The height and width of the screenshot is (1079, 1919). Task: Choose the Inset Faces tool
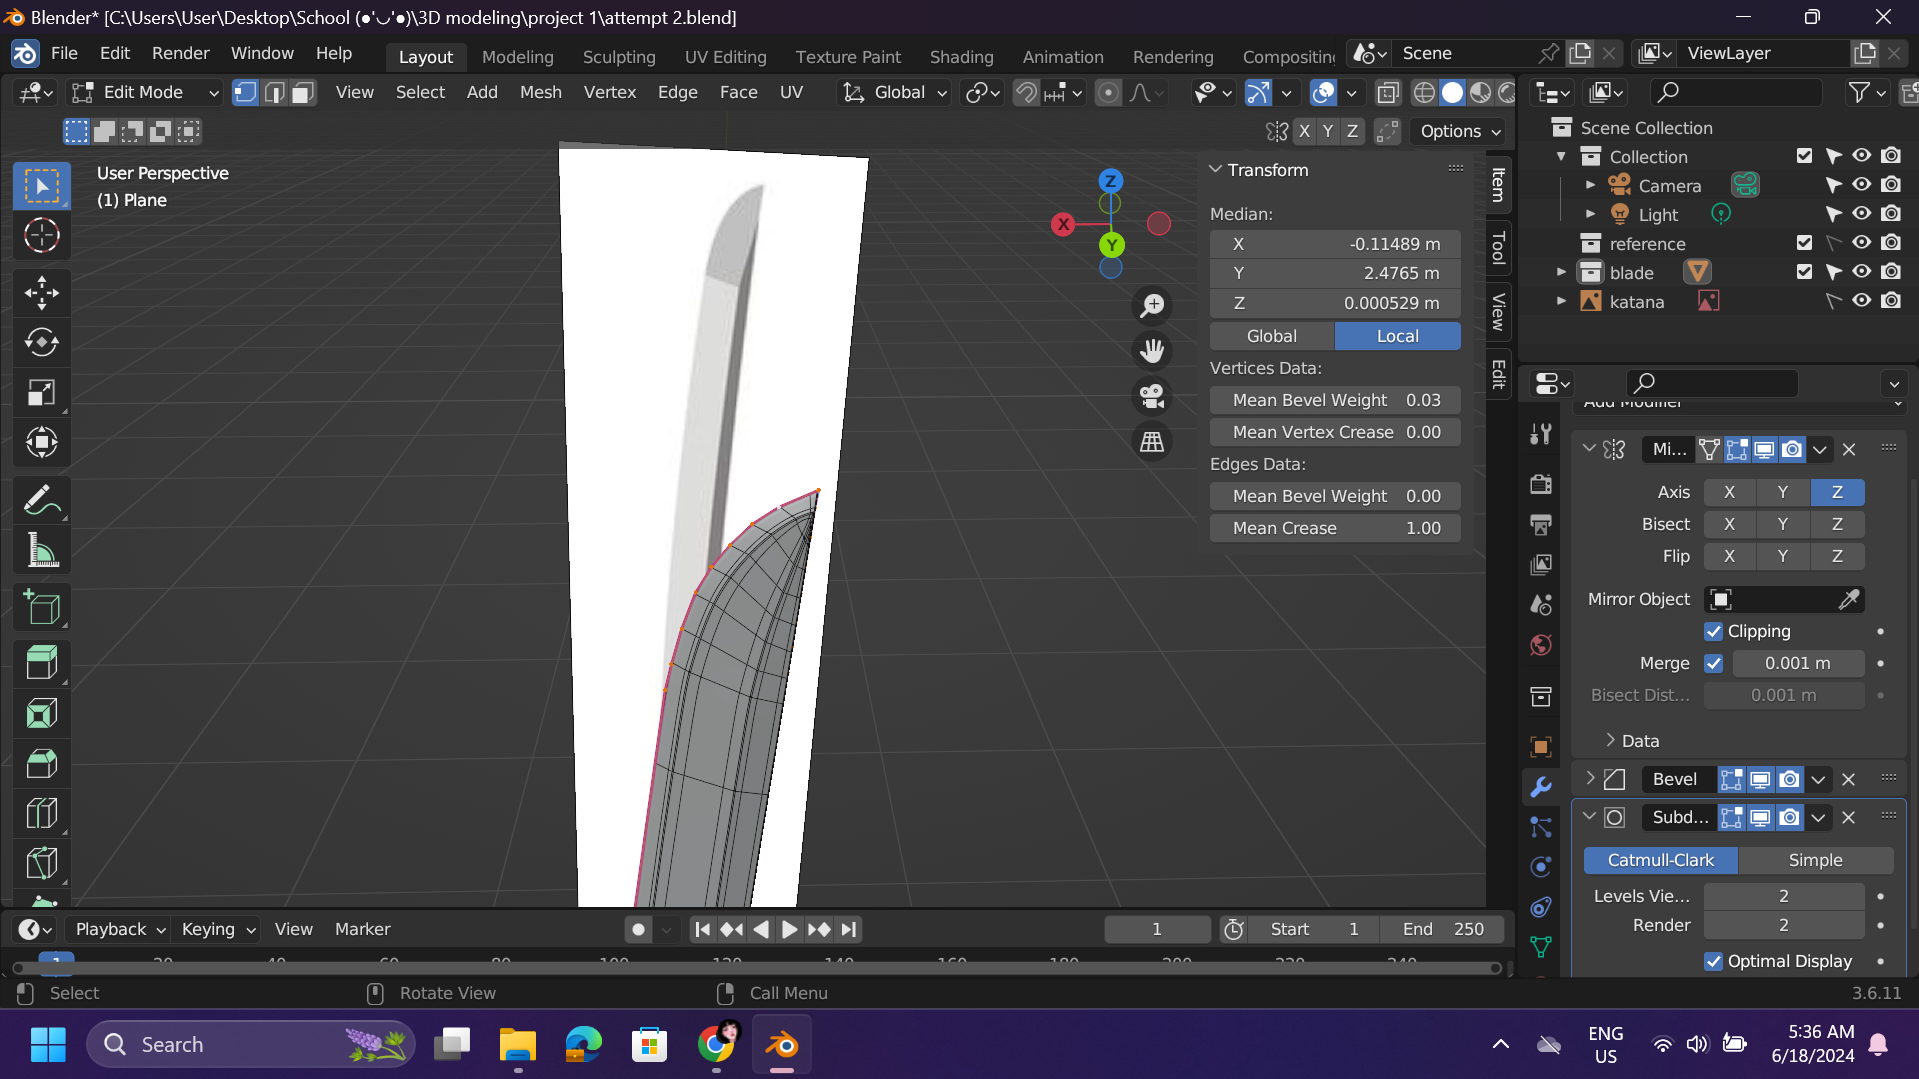[x=41, y=713]
